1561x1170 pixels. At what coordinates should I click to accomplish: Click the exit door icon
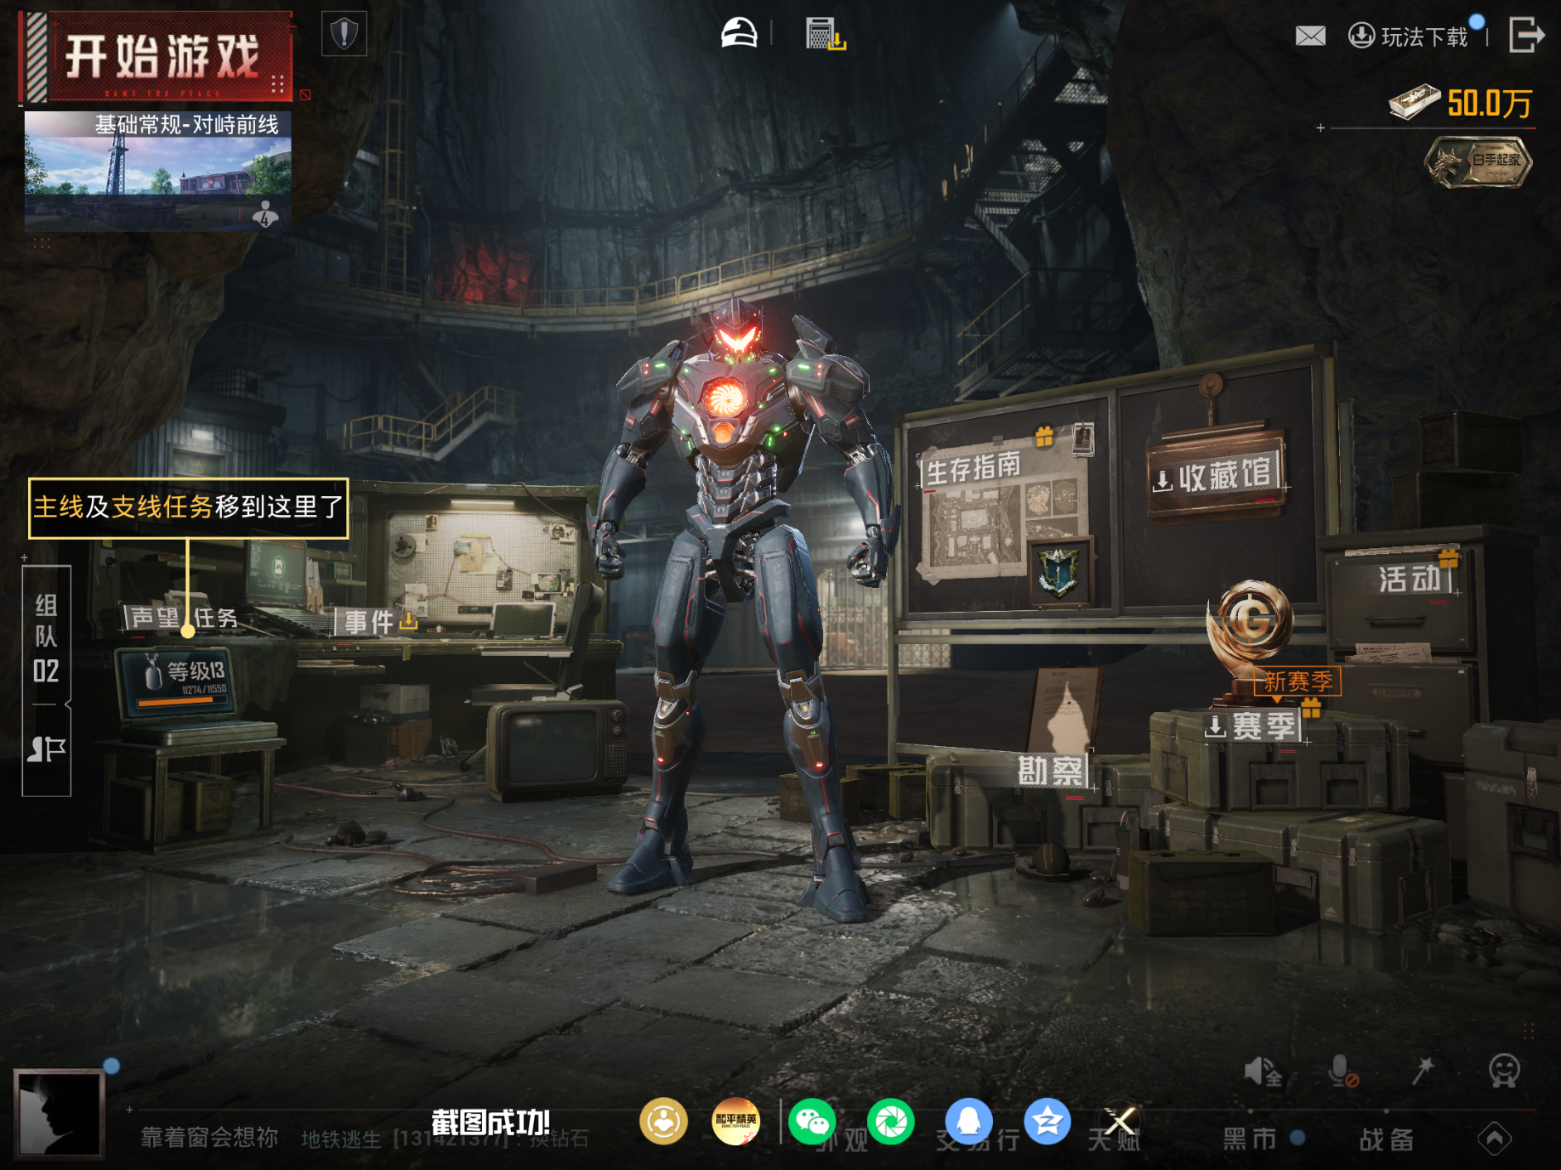click(1527, 35)
